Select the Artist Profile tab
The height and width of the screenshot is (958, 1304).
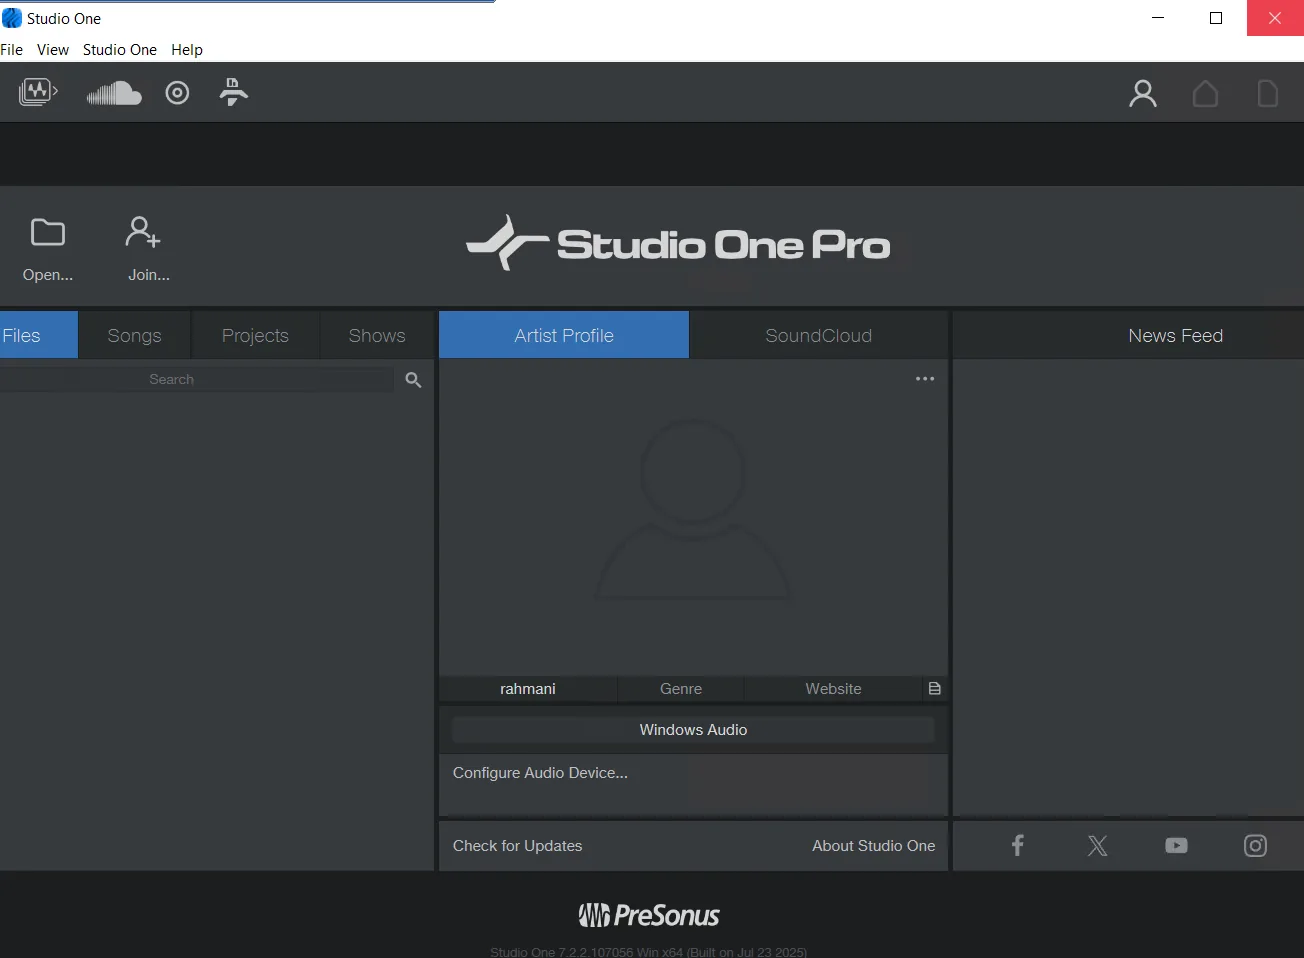[564, 335]
